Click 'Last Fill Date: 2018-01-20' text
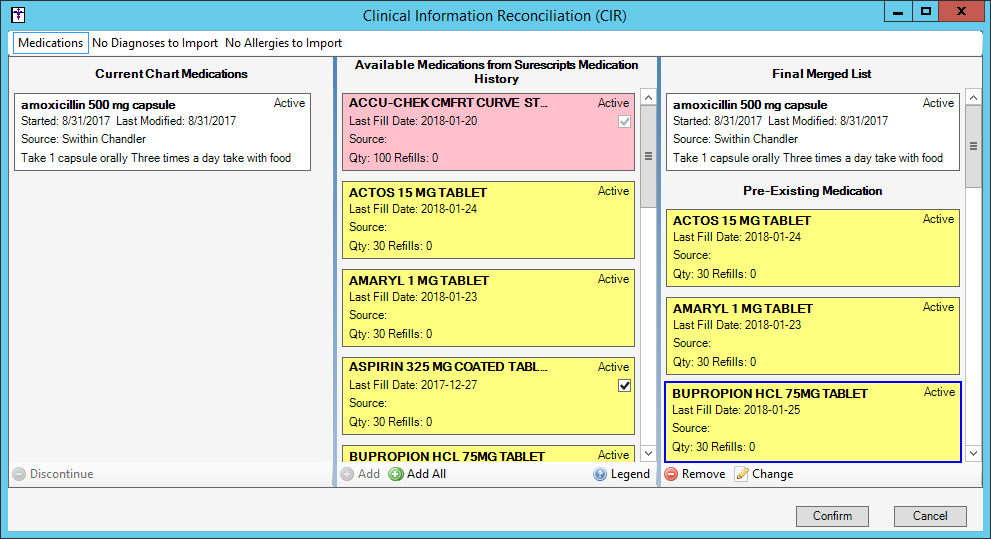 click(413, 121)
